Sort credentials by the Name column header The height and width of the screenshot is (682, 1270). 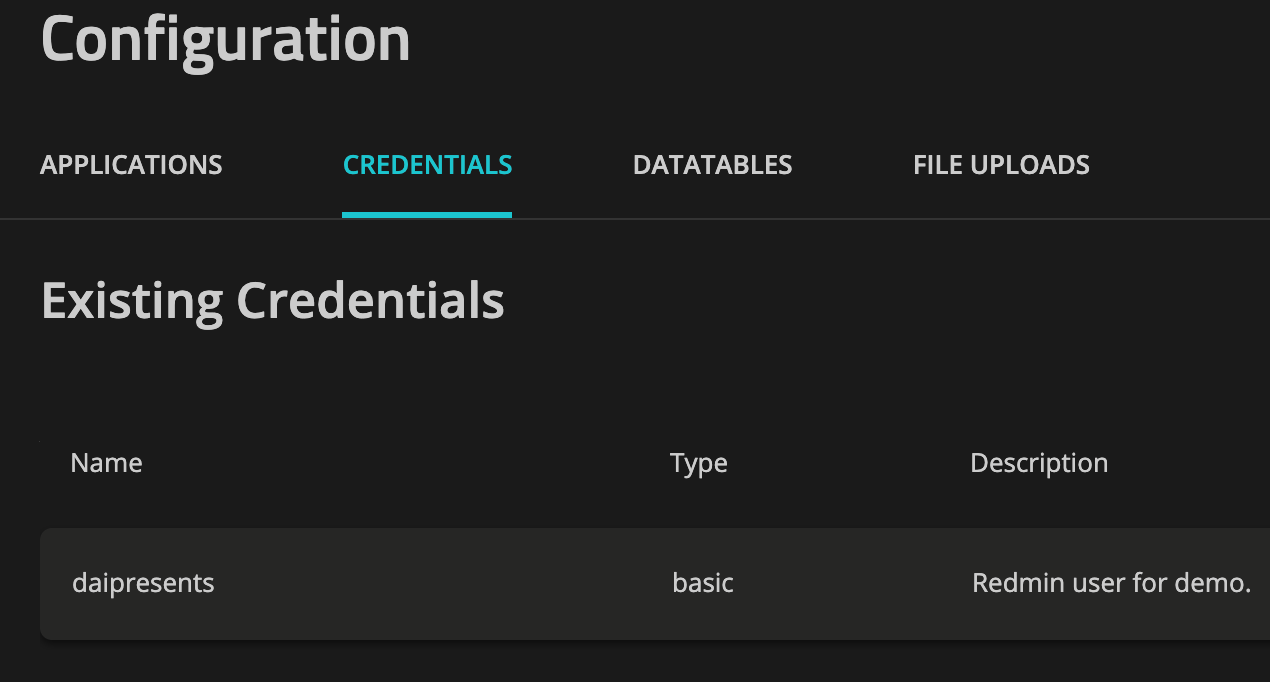click(x=106, y=463)
